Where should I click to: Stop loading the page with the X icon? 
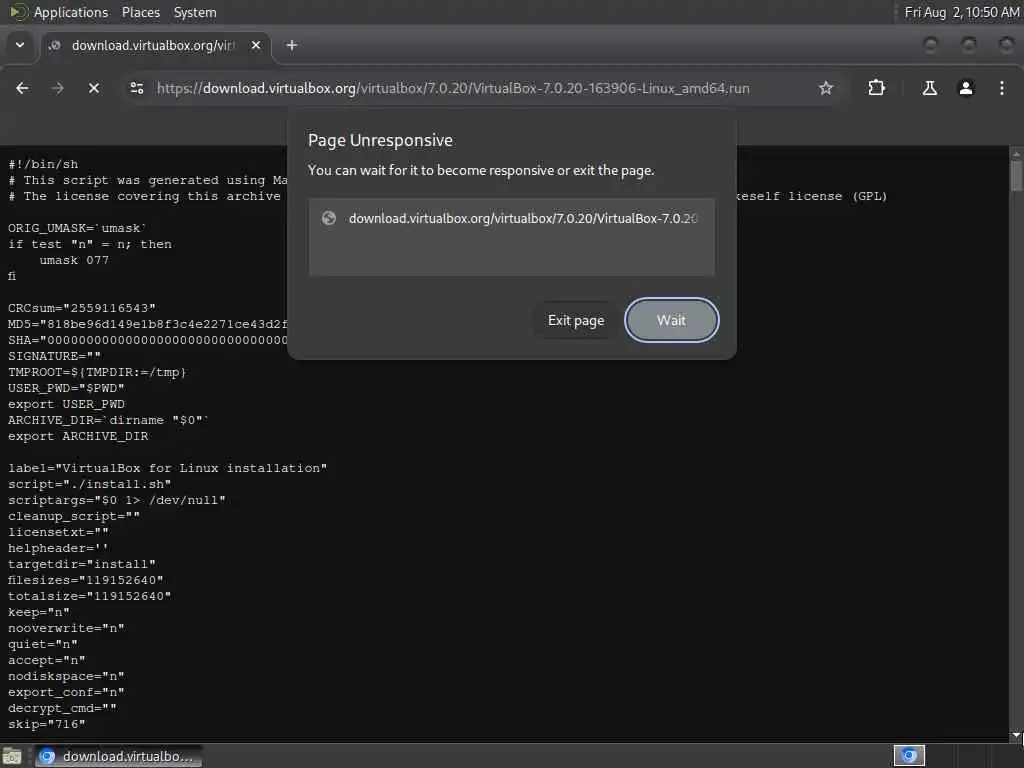[94, 88]
